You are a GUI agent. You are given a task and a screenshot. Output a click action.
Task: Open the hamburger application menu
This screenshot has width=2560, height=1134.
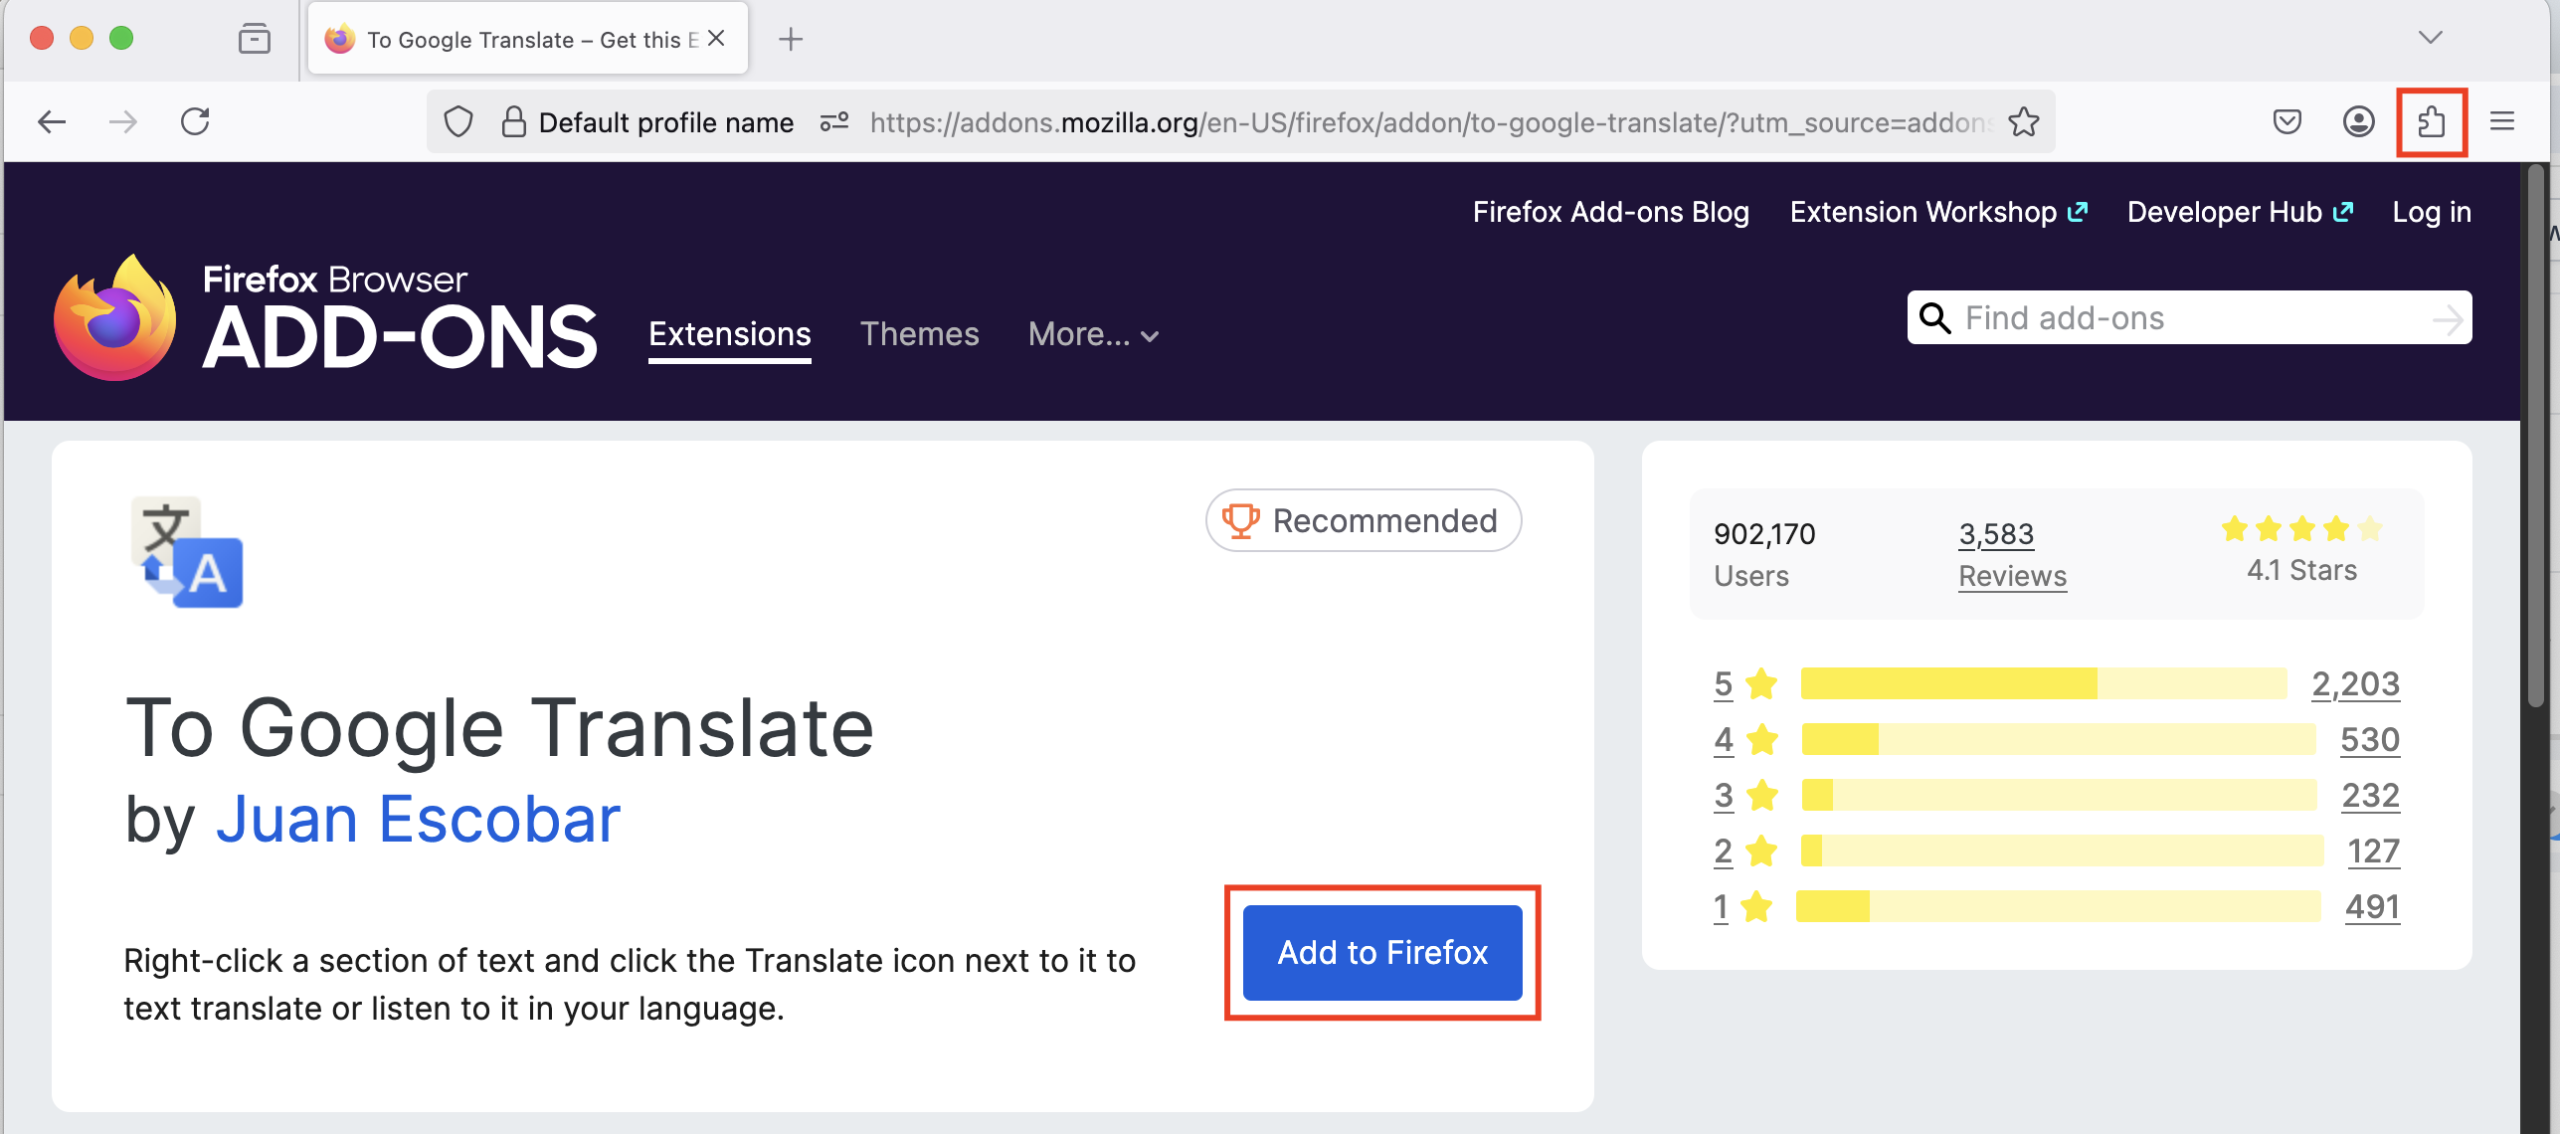pos(2503,121)
